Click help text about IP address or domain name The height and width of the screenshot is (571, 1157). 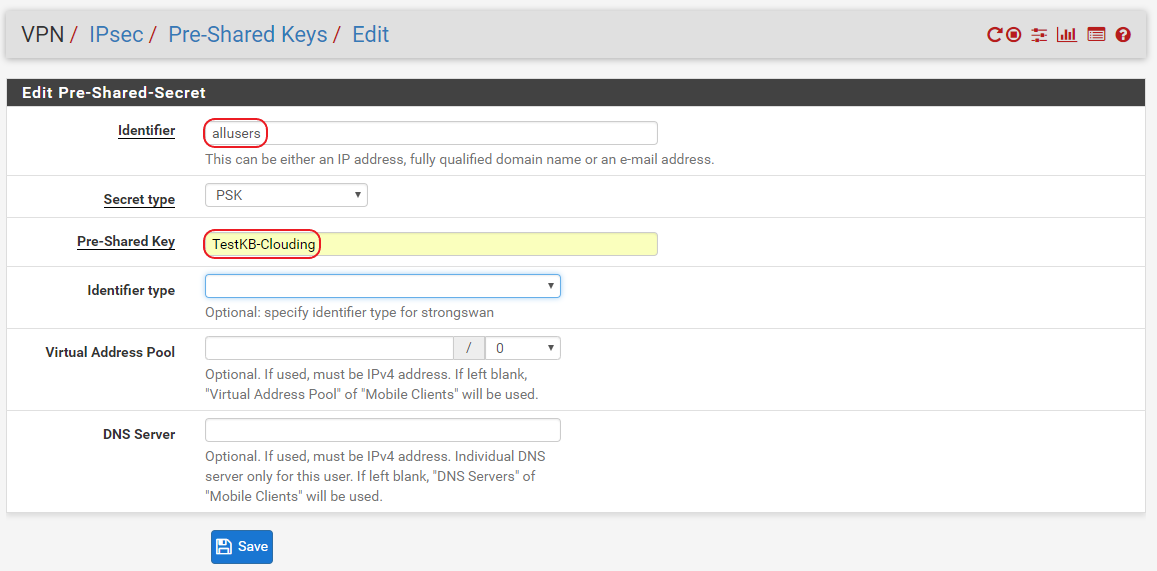pyautogui.click(x=460, y=159)
